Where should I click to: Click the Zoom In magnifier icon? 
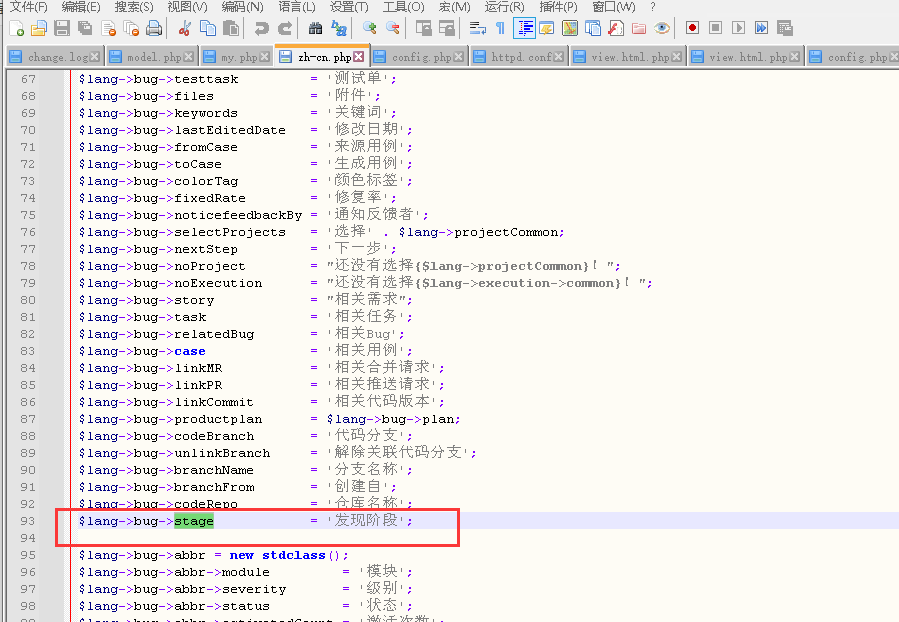point(369,28)
